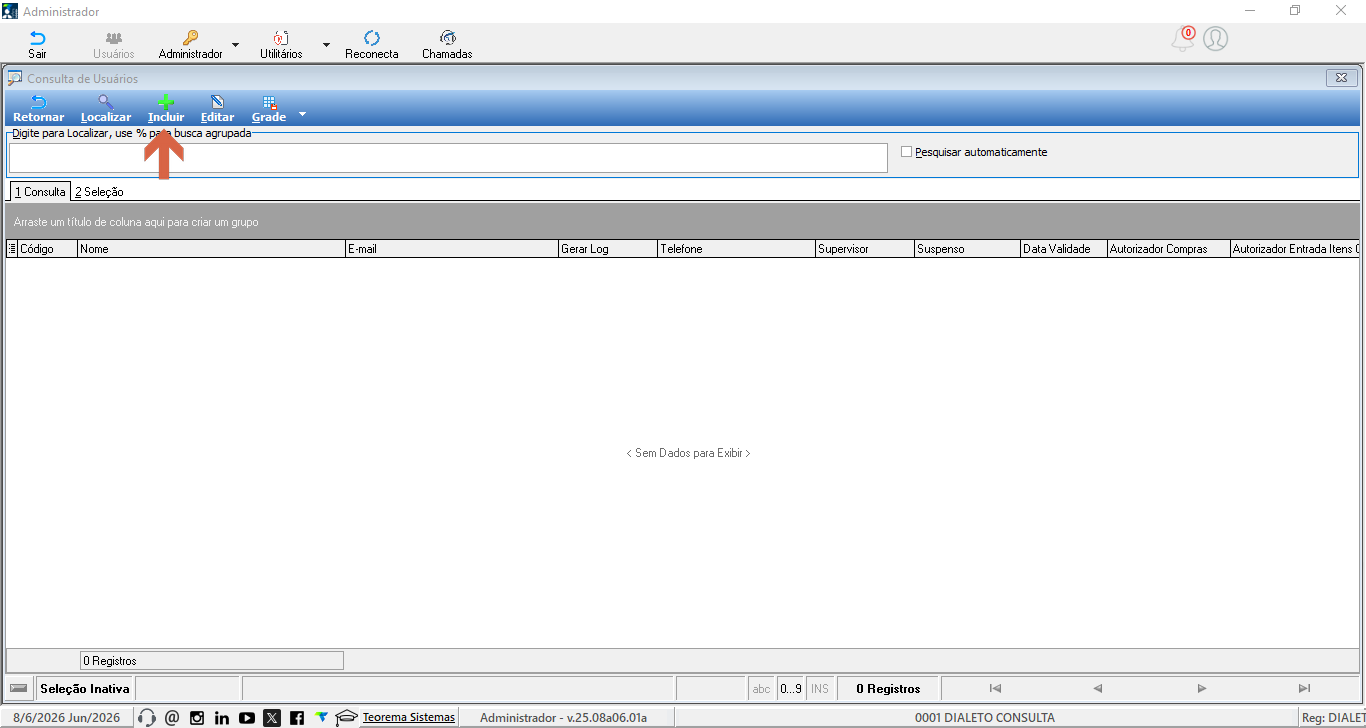Sort by the Nome column header
The width and height of the screenshot is (1366, 728).
[211, 249]
